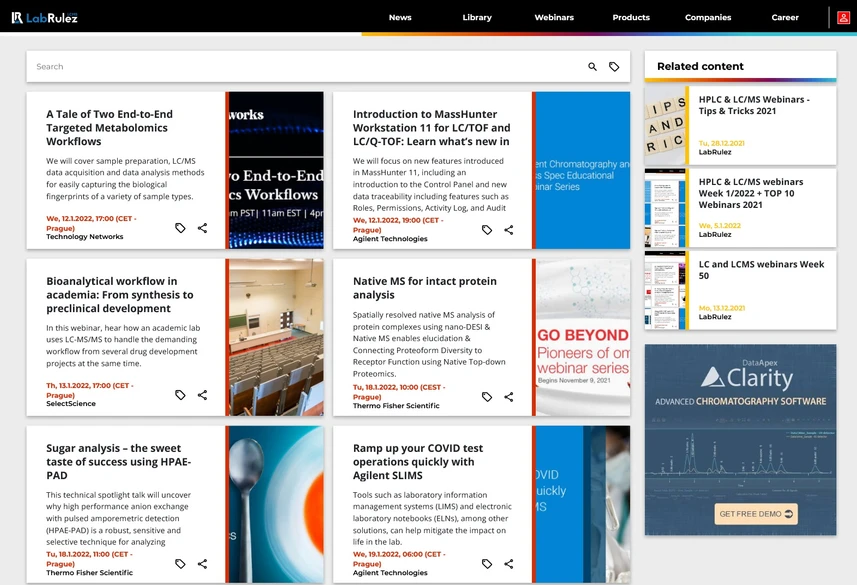The height and width of the screenshot is (585, 857).
Task: Open the LabRulez logo home link
Action: 45,17
